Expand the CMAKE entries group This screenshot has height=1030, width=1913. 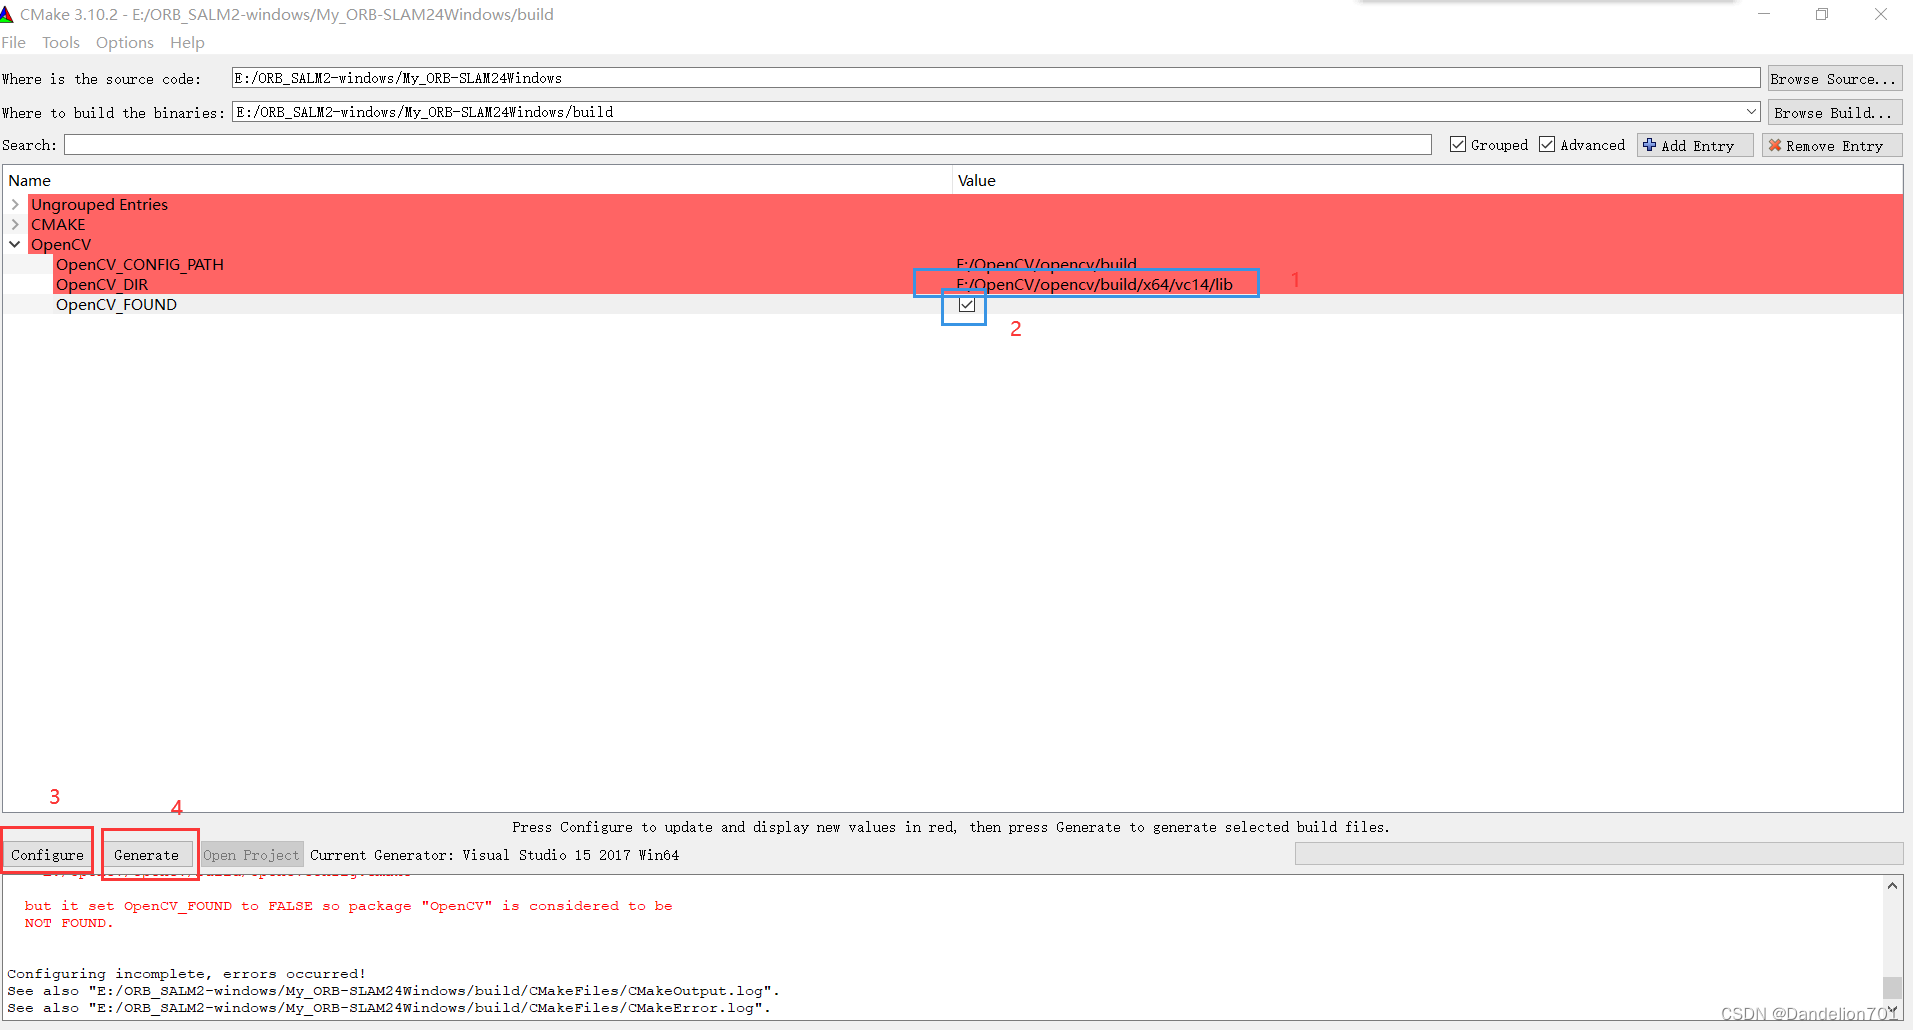click(x=15, y=224)
